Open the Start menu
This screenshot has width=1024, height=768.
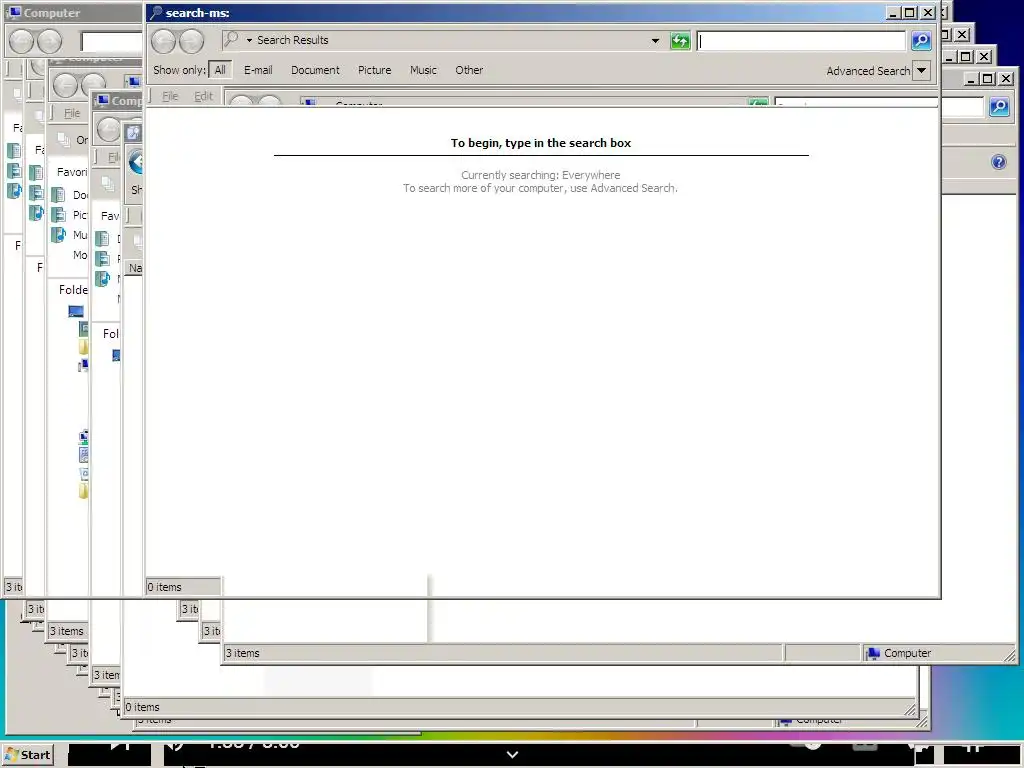tap(28, 755)
